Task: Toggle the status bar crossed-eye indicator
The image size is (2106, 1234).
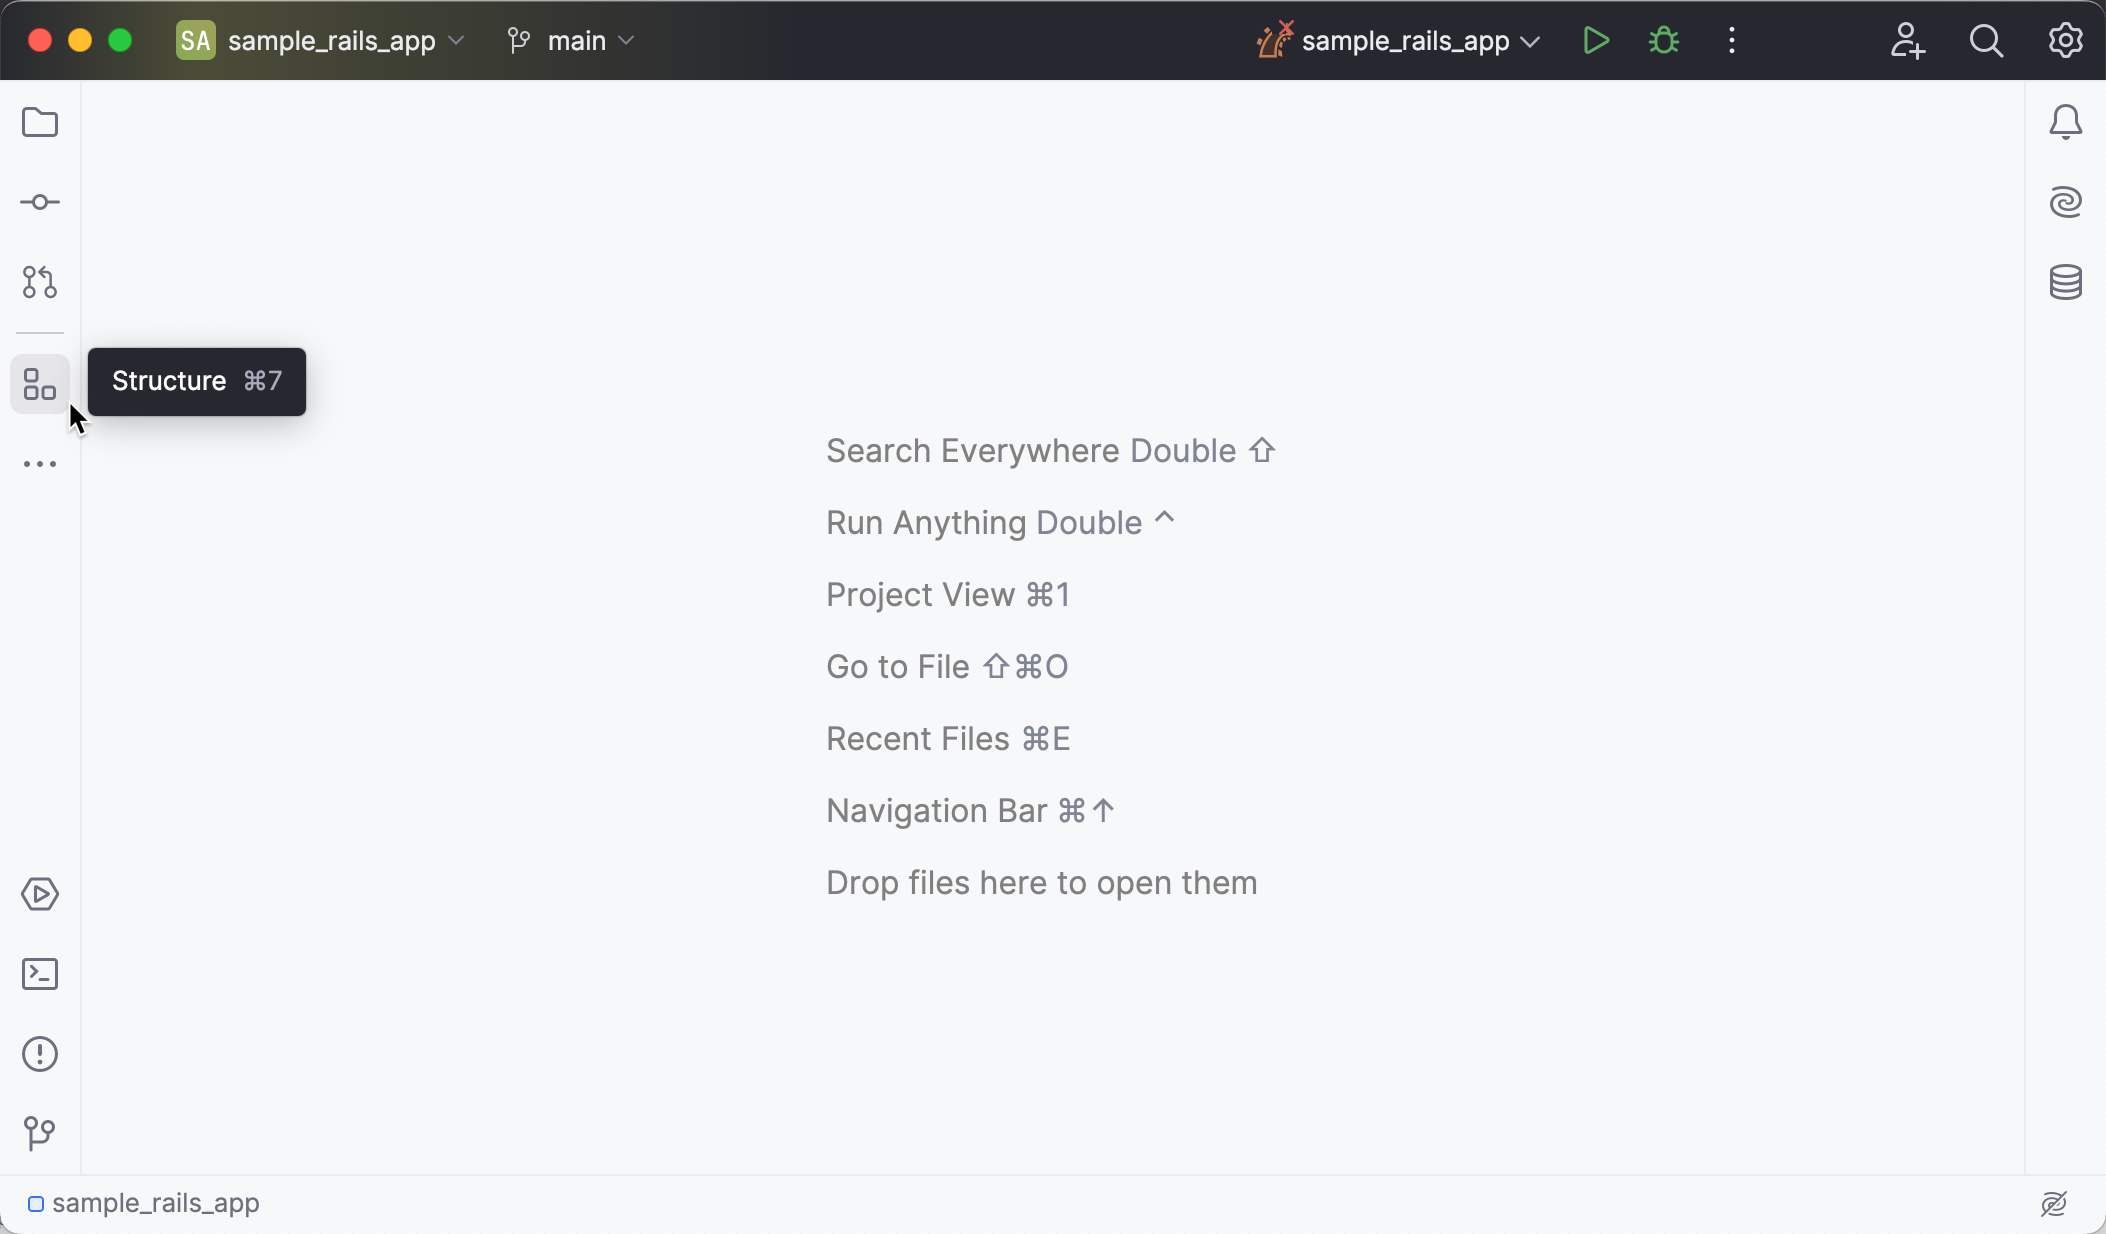Action: tap(2054, 1204)
